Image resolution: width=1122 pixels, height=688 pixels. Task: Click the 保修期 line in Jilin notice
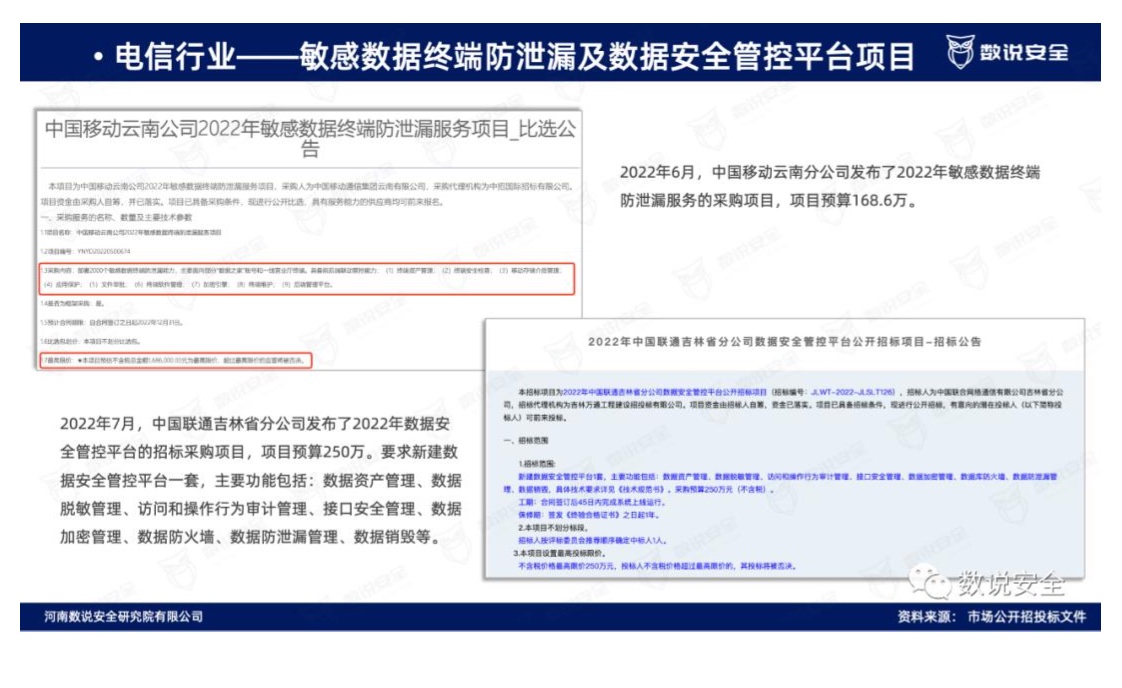pyautogui.click(x=588, y=515)
